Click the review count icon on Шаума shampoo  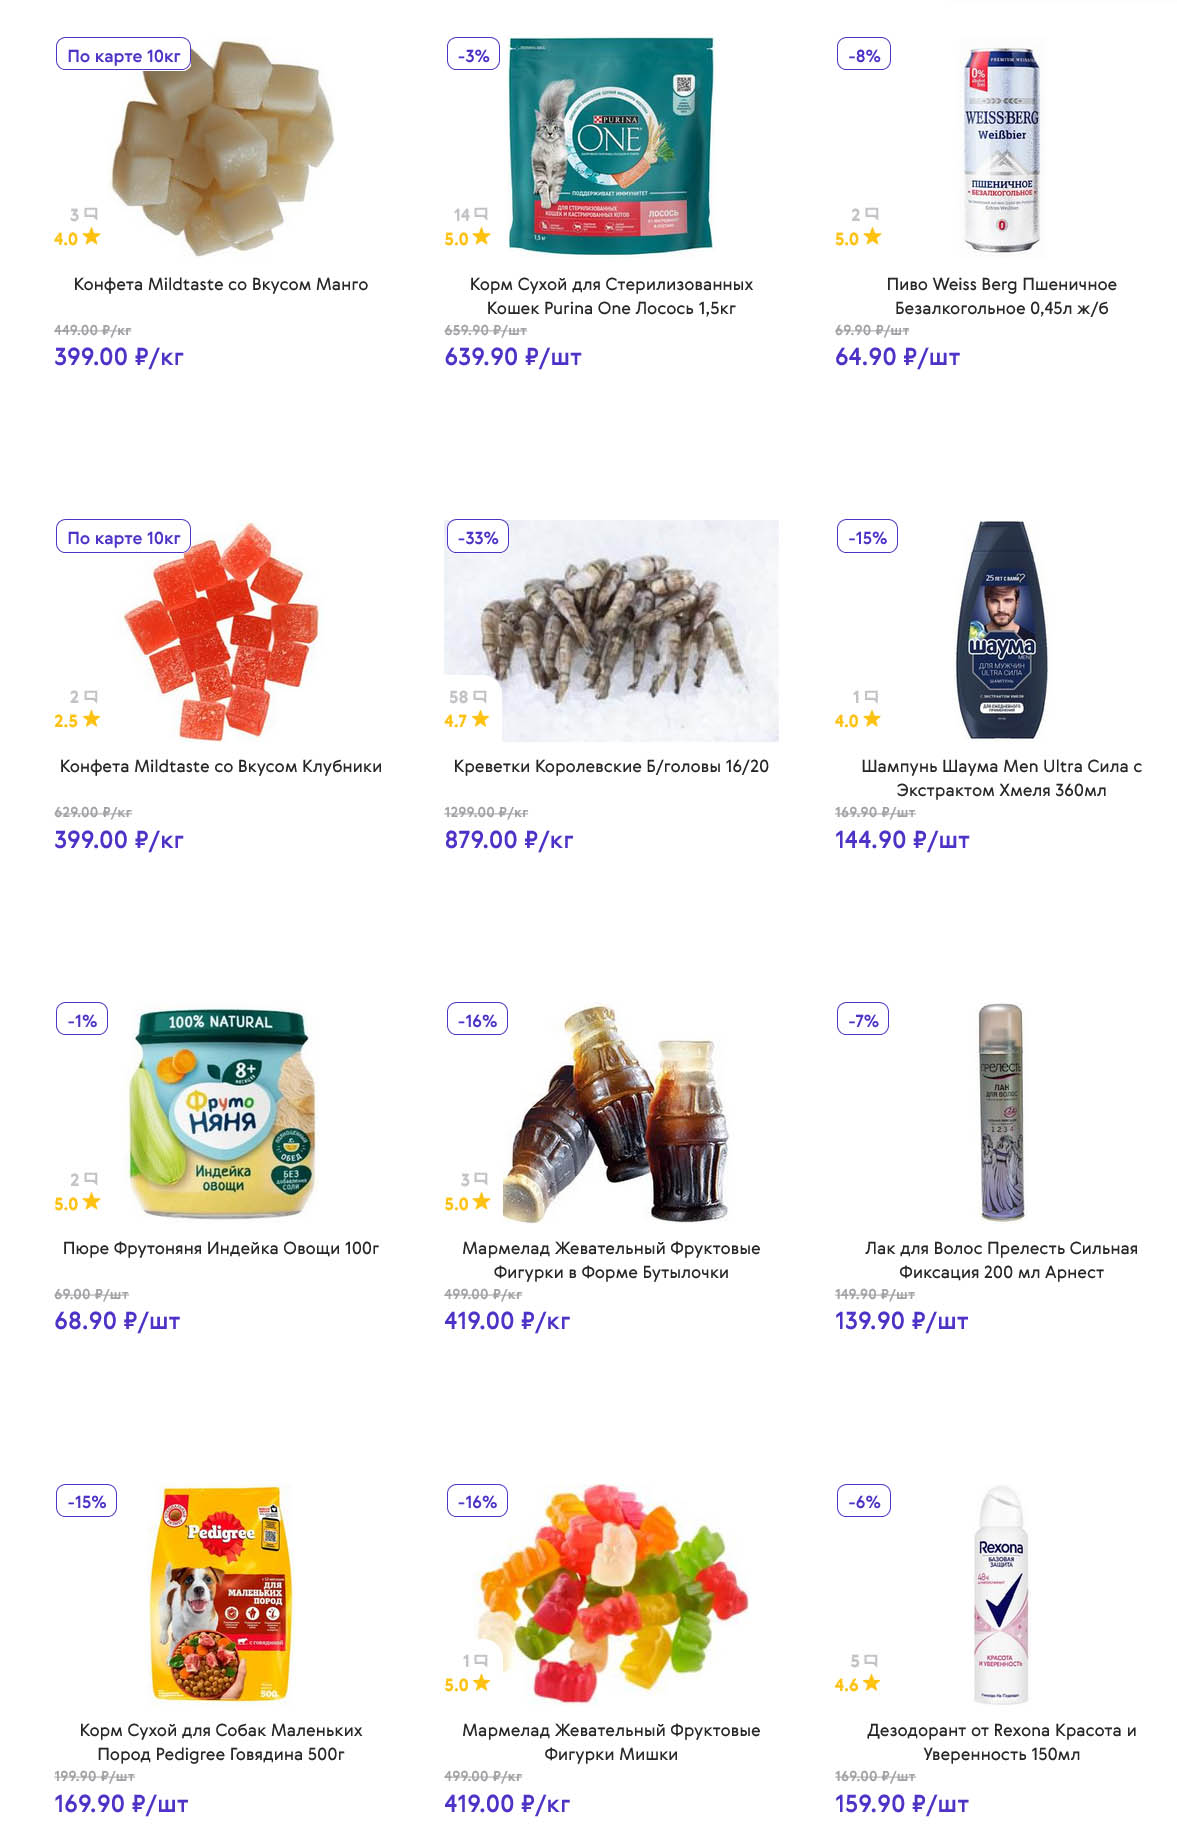(x=871, y=696)
